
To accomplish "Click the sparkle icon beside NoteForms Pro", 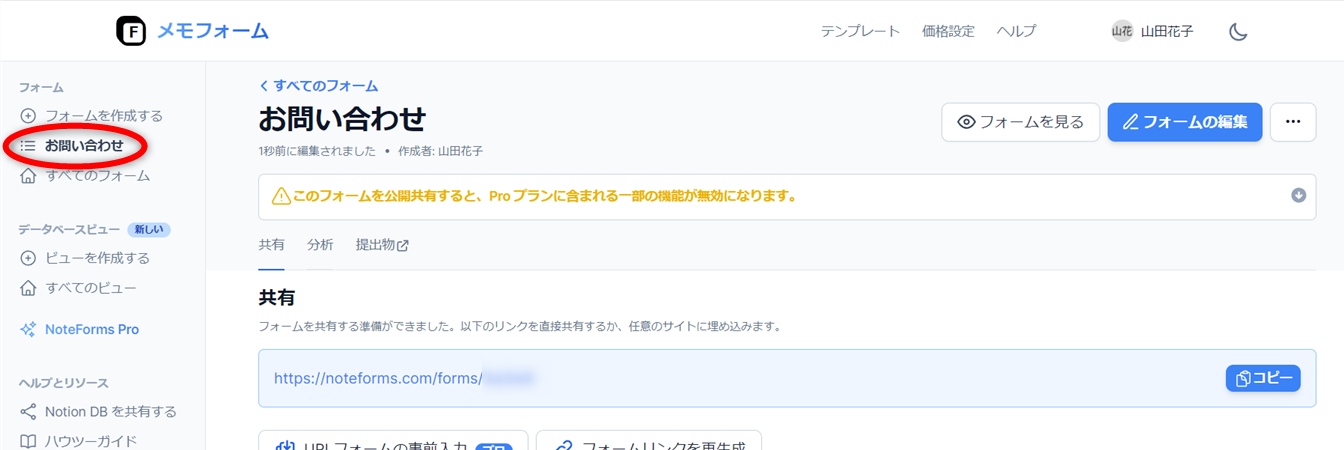I will [x=28, y=329].
